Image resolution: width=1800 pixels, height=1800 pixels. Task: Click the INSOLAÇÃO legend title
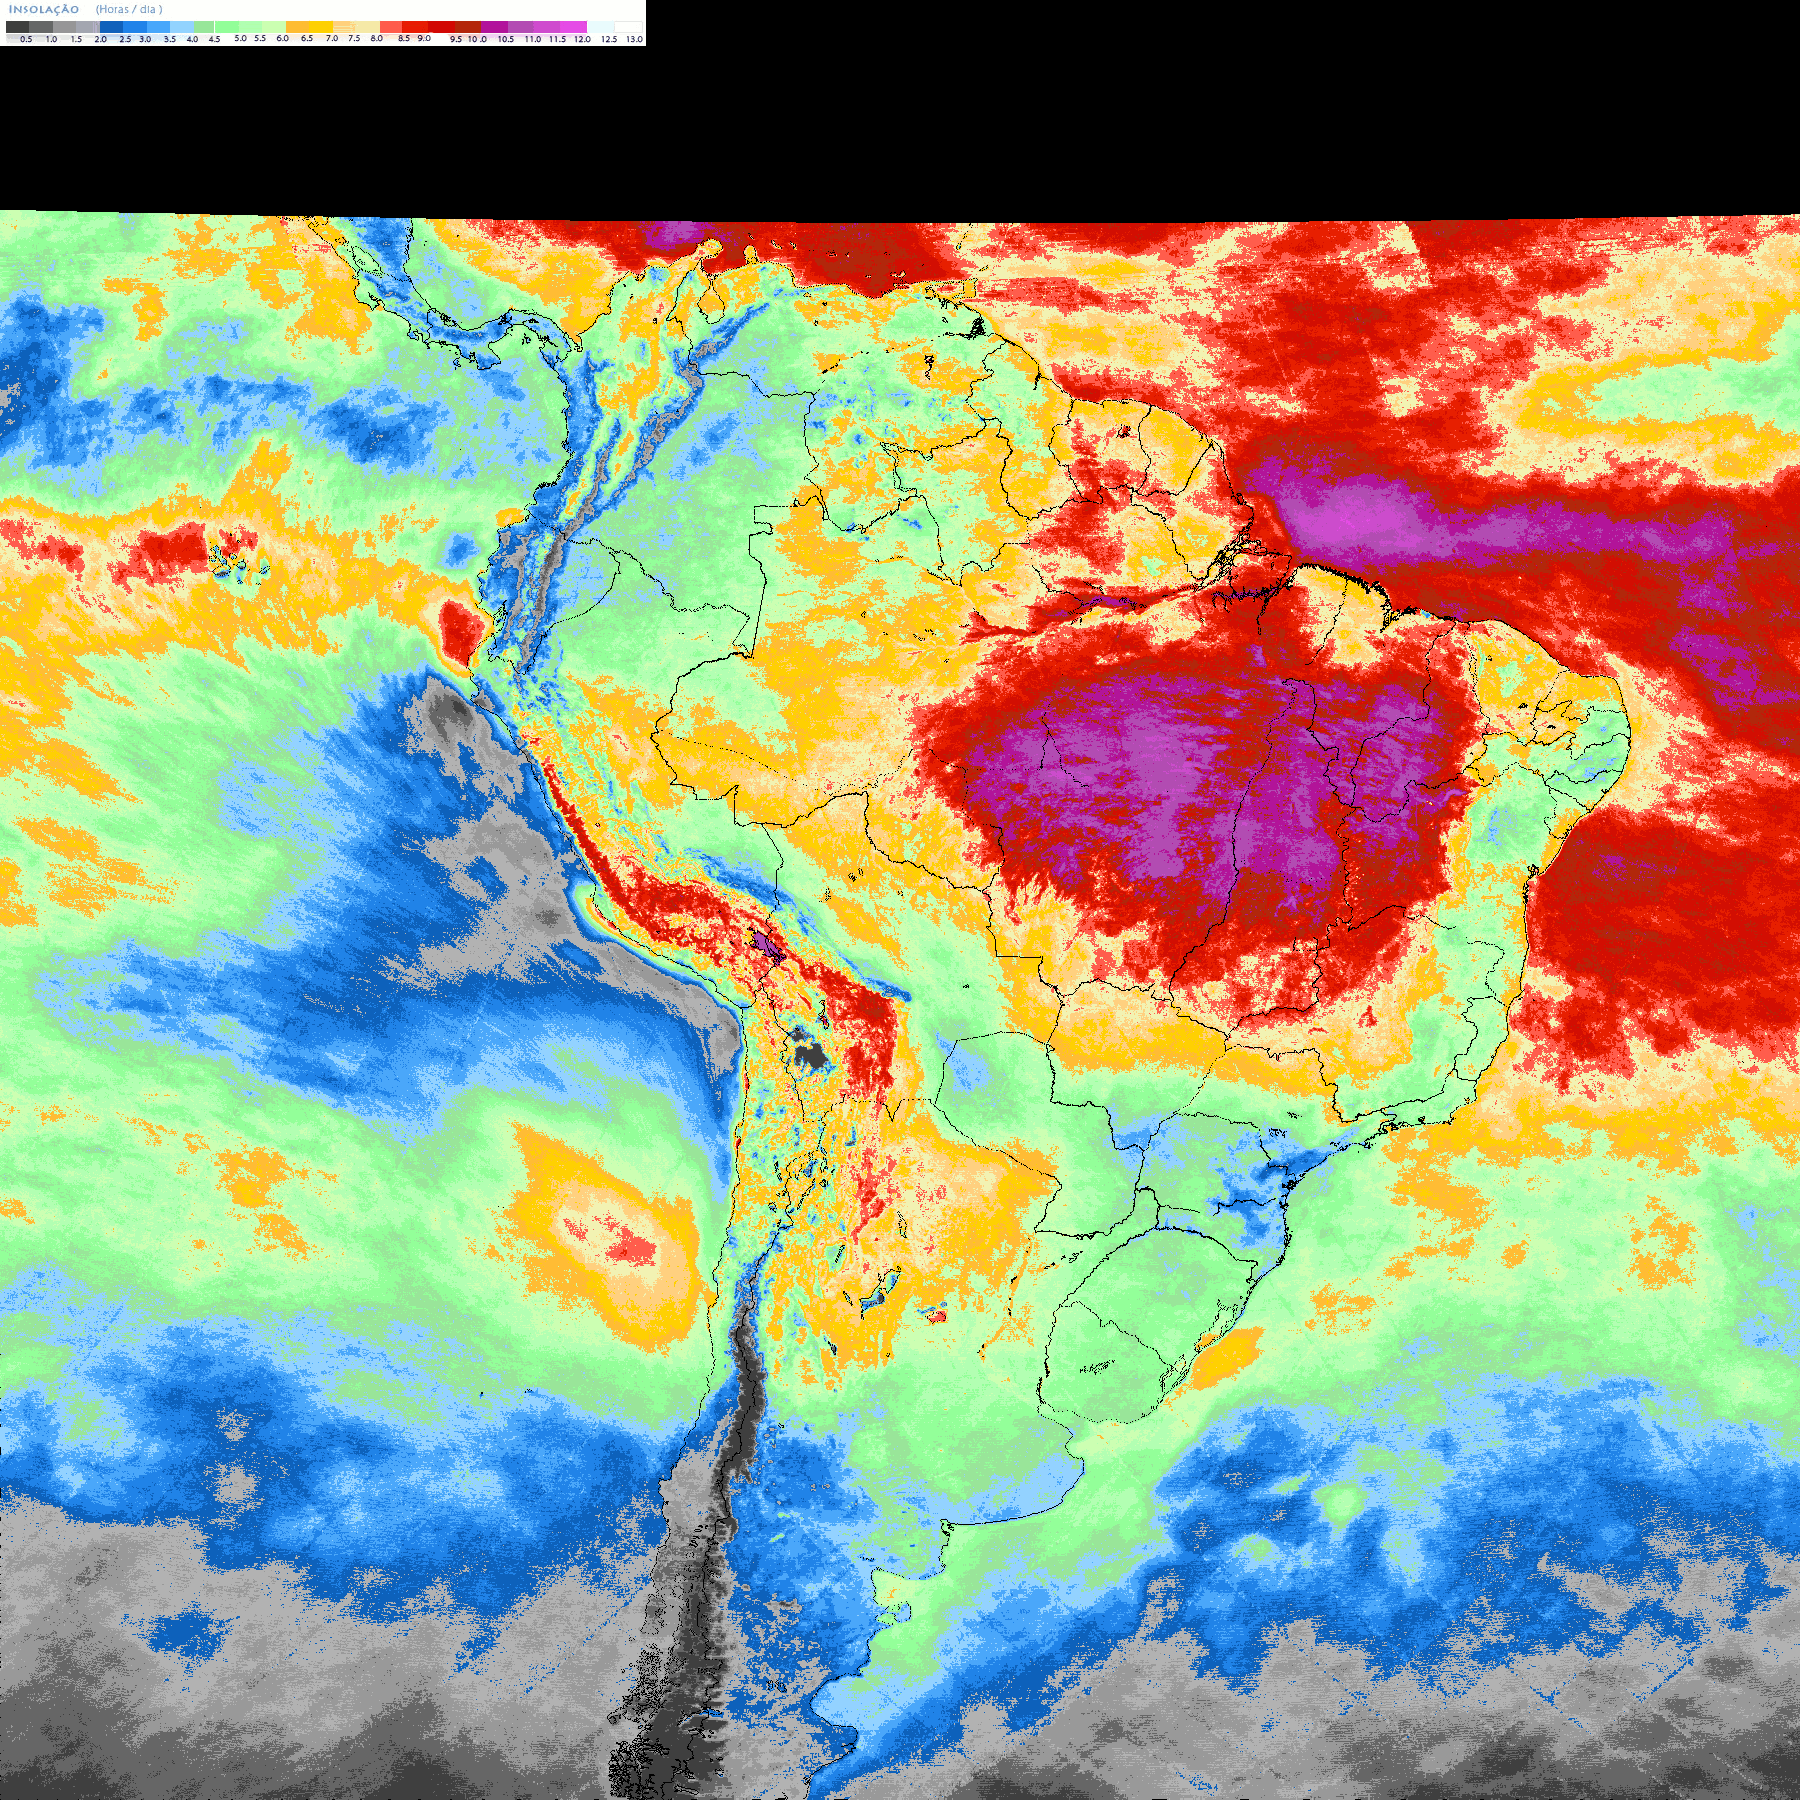[x=44, y=10]
